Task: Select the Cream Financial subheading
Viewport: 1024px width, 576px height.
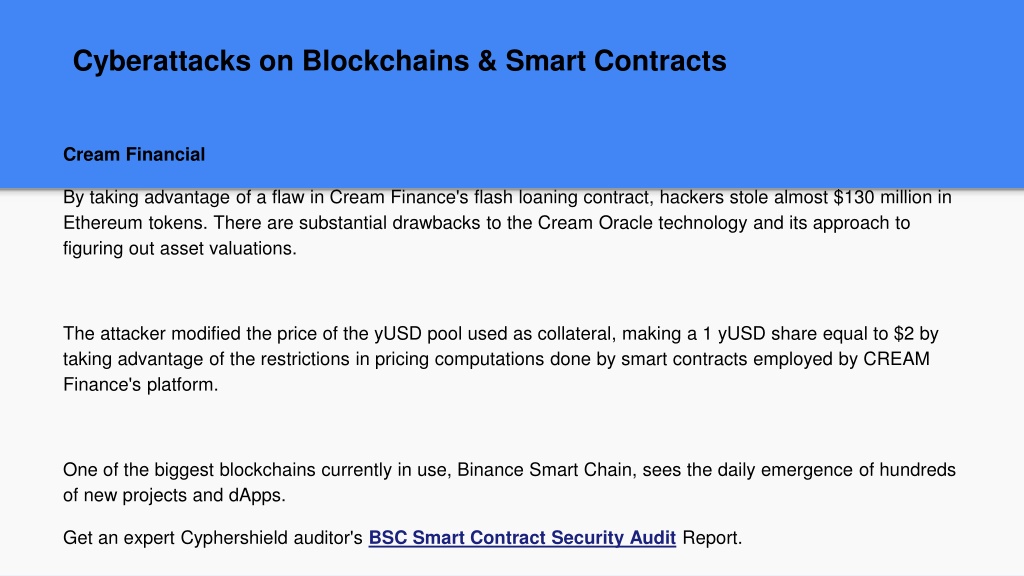Action: point(134,154)
